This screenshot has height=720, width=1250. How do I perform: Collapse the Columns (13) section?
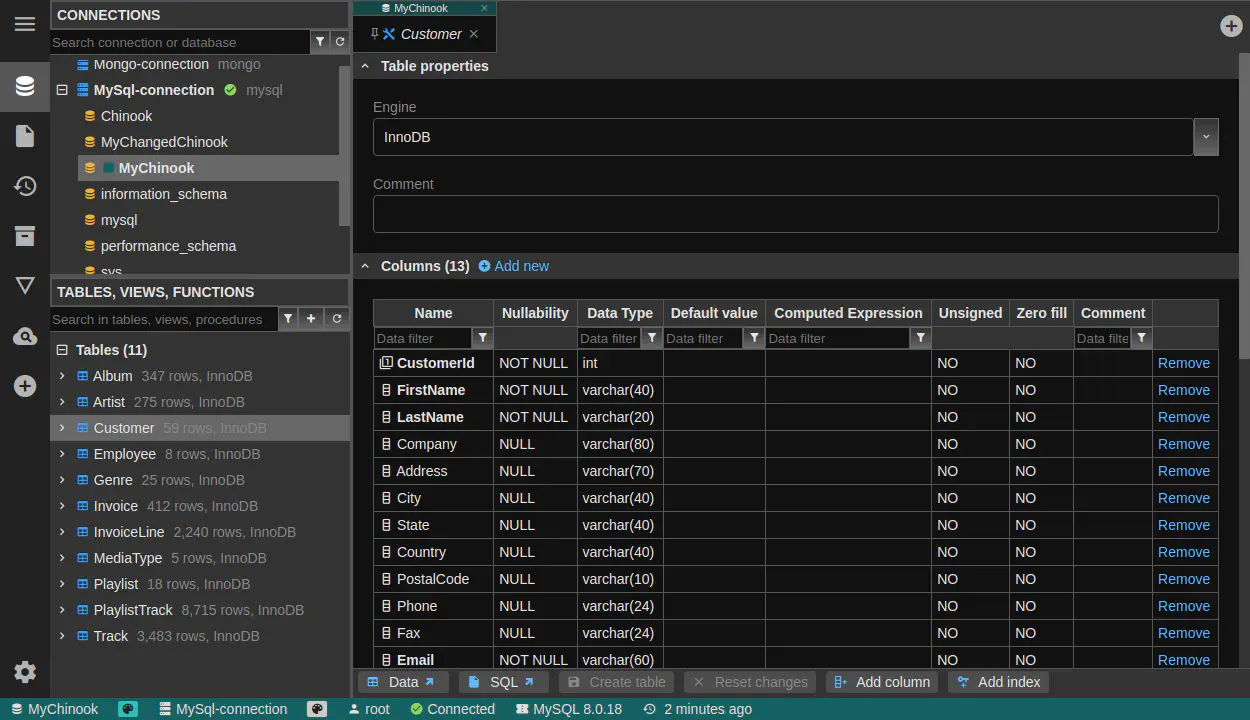click(x=365, y=266)
